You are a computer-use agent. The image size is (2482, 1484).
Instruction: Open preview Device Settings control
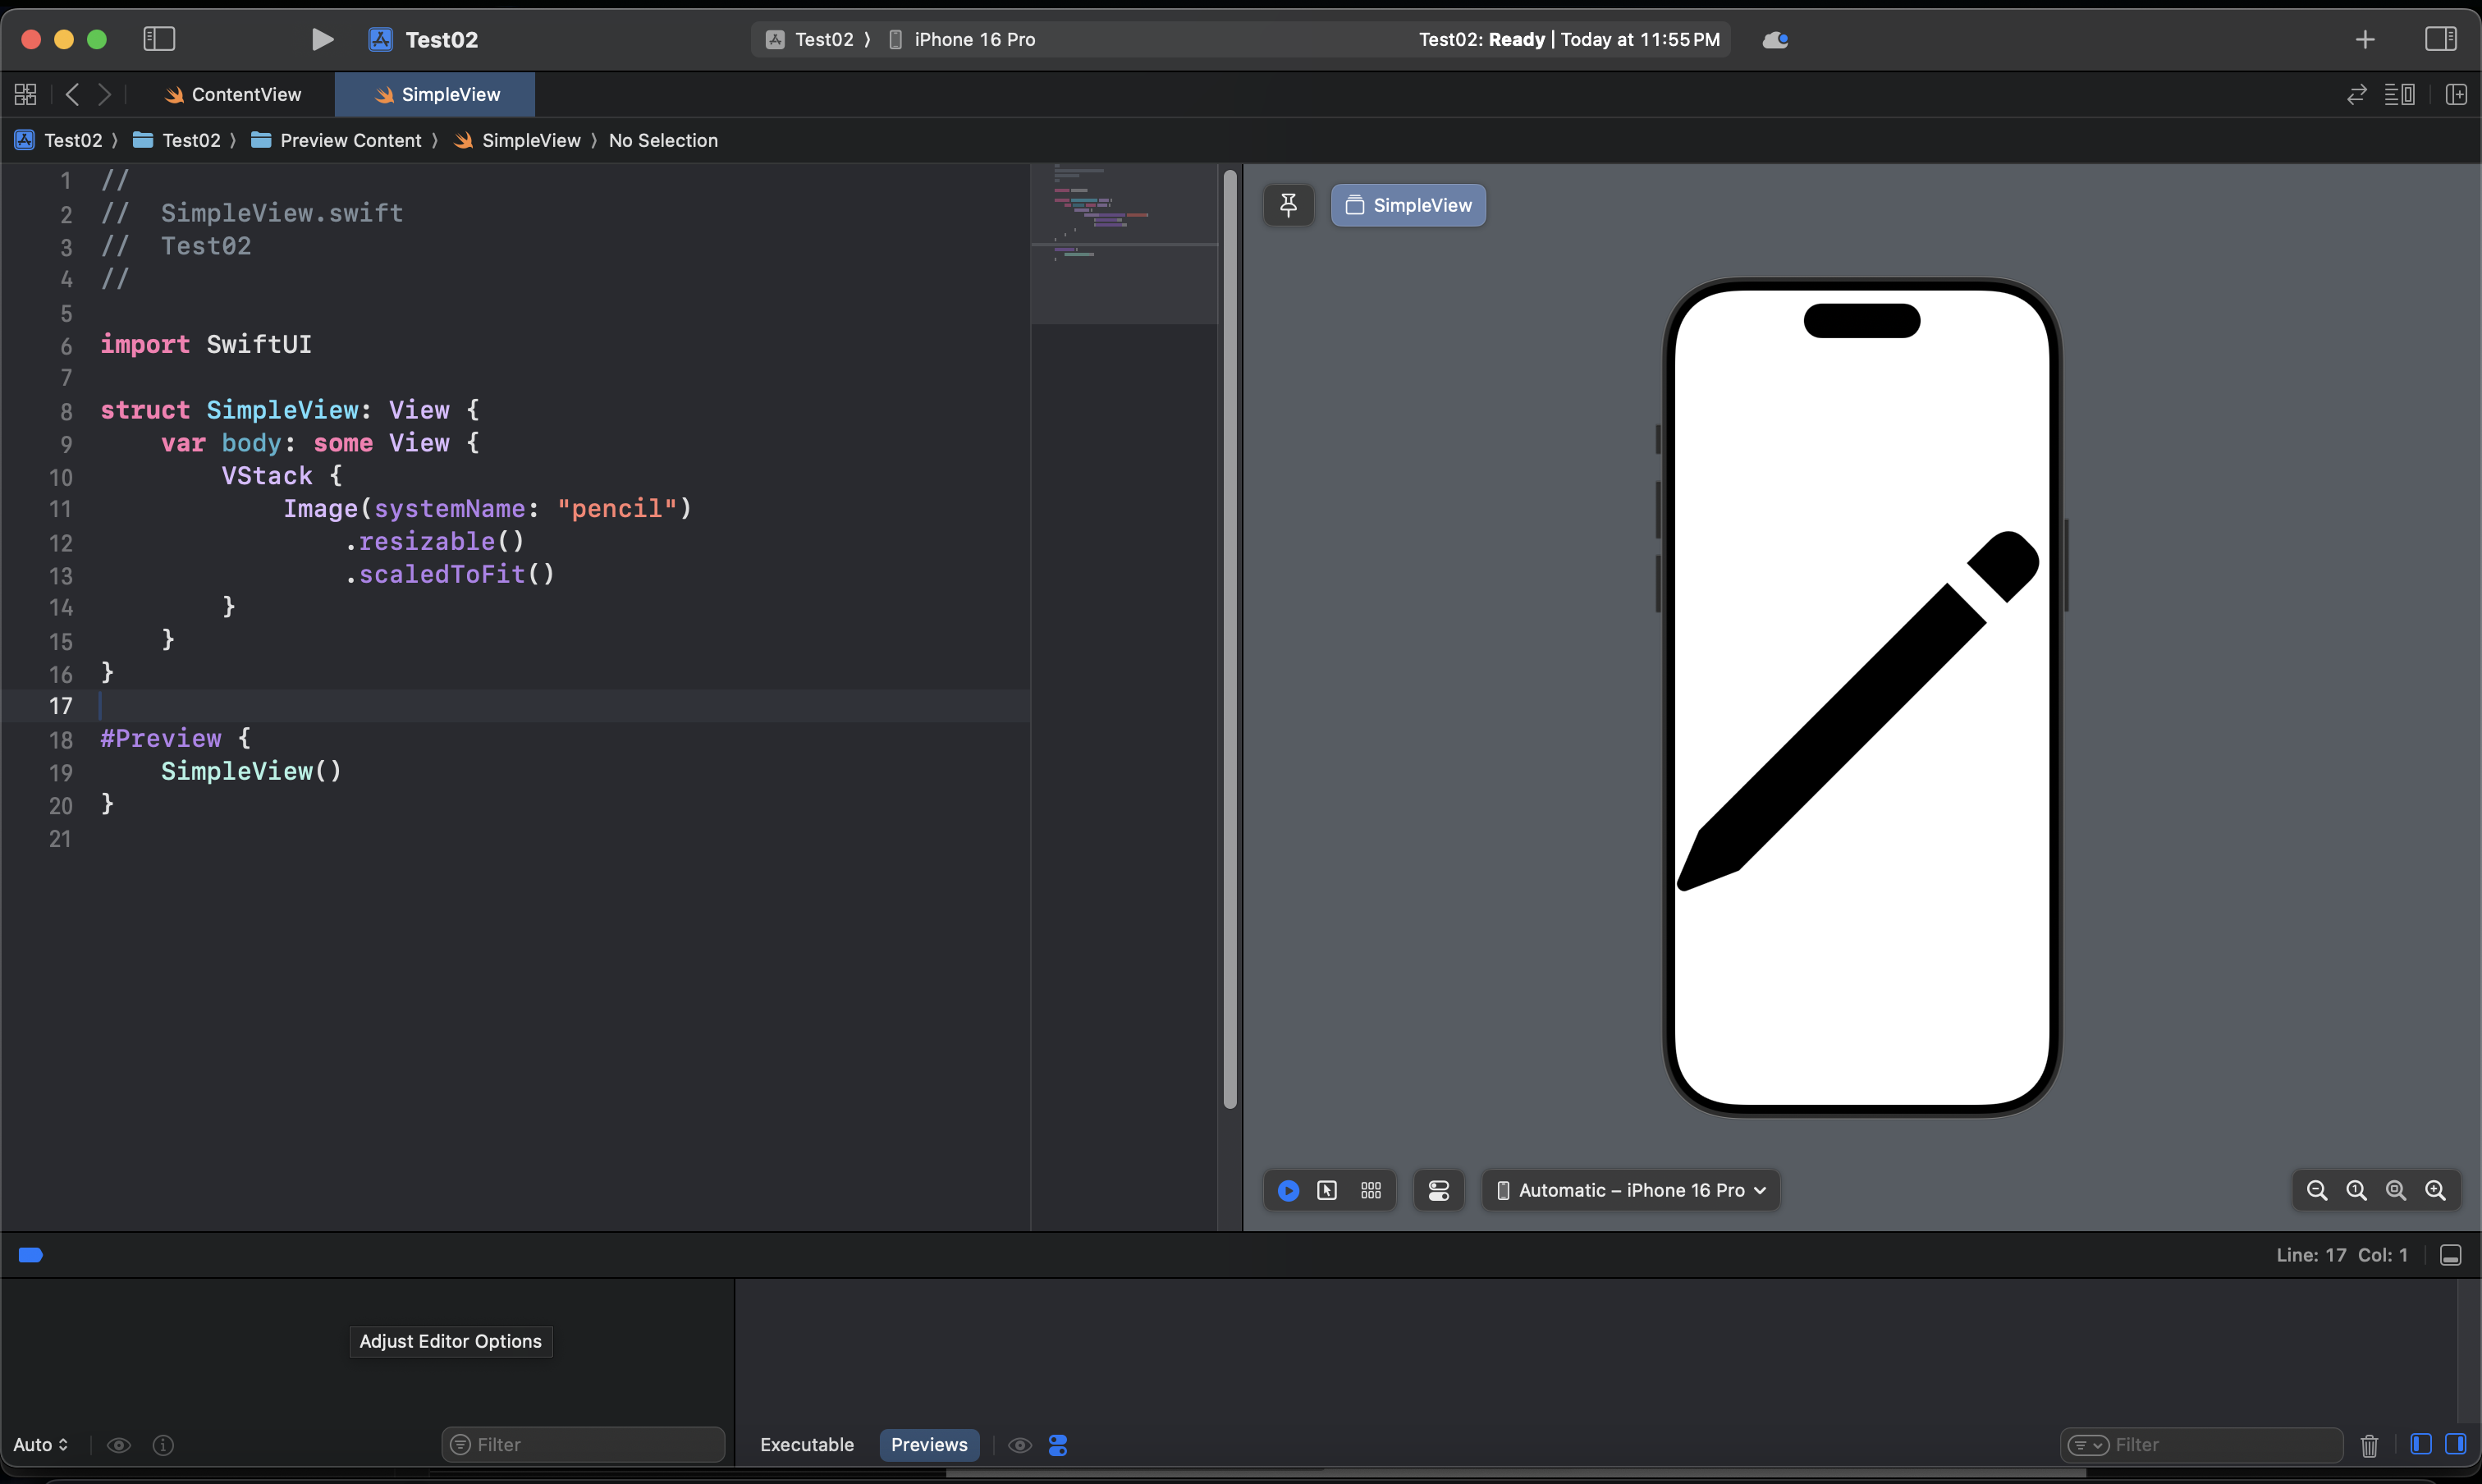point(1438,1190)
